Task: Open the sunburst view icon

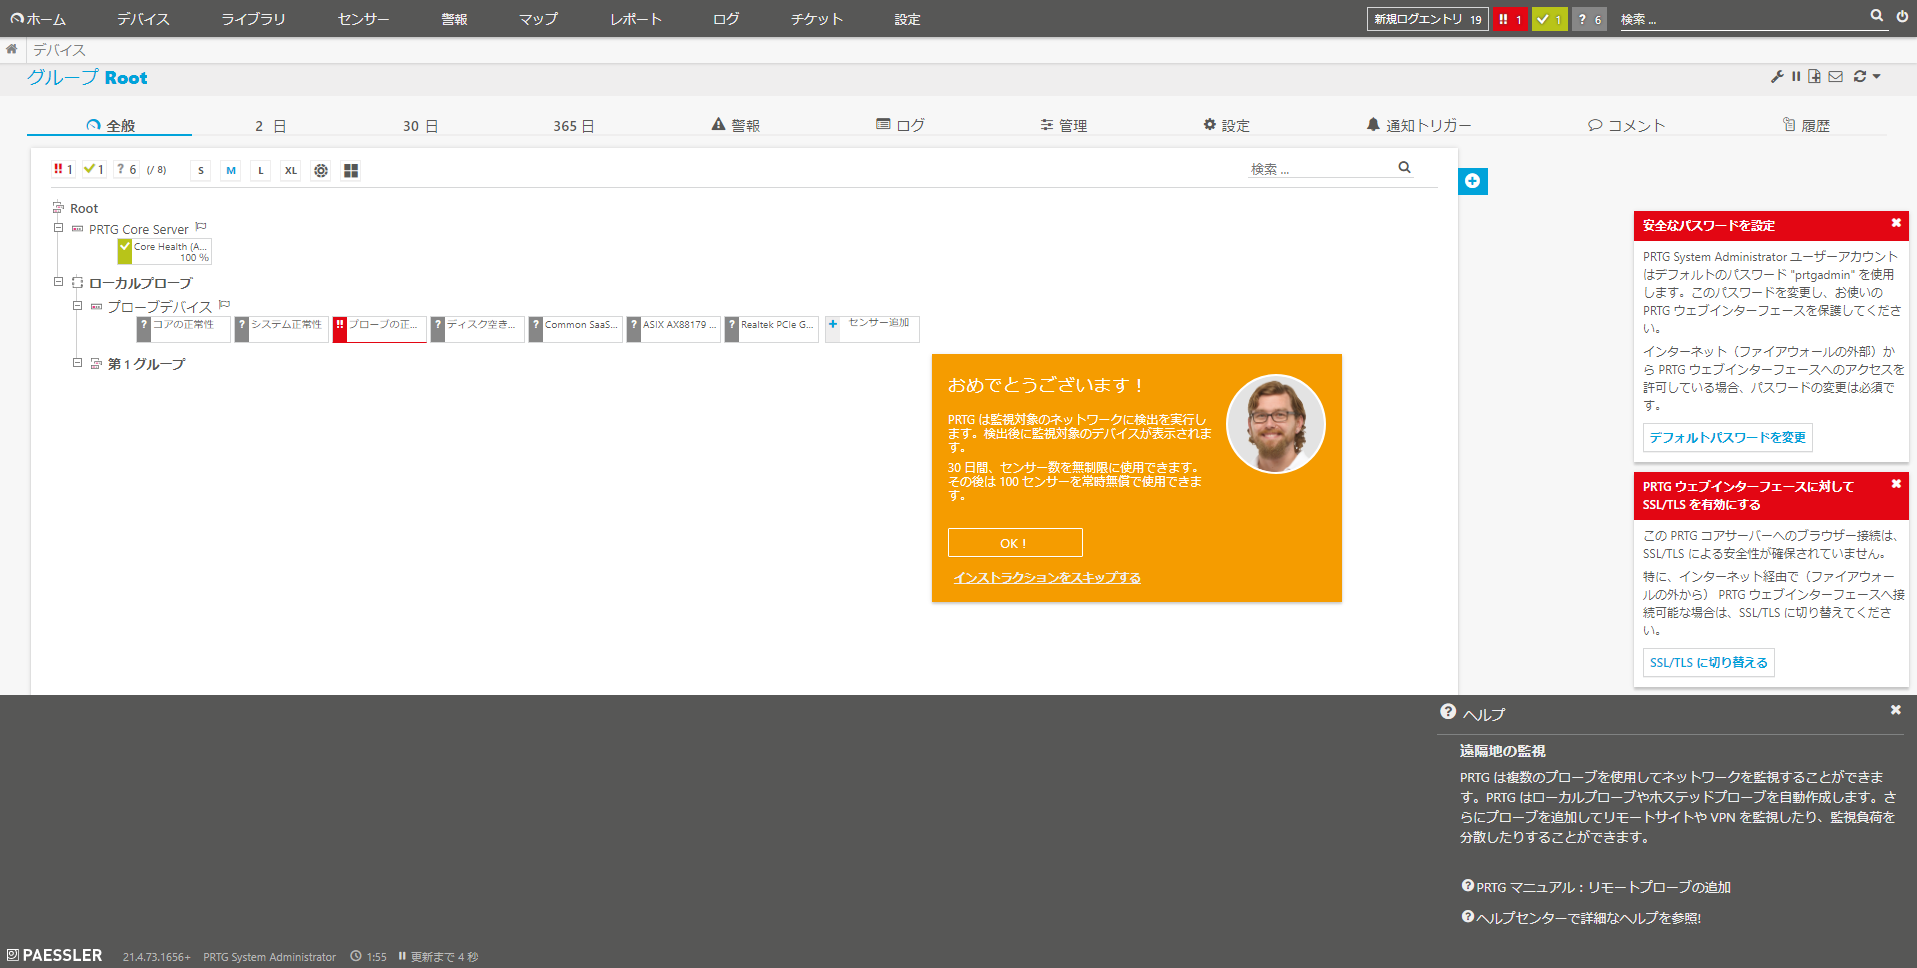Action: point(321,171)
